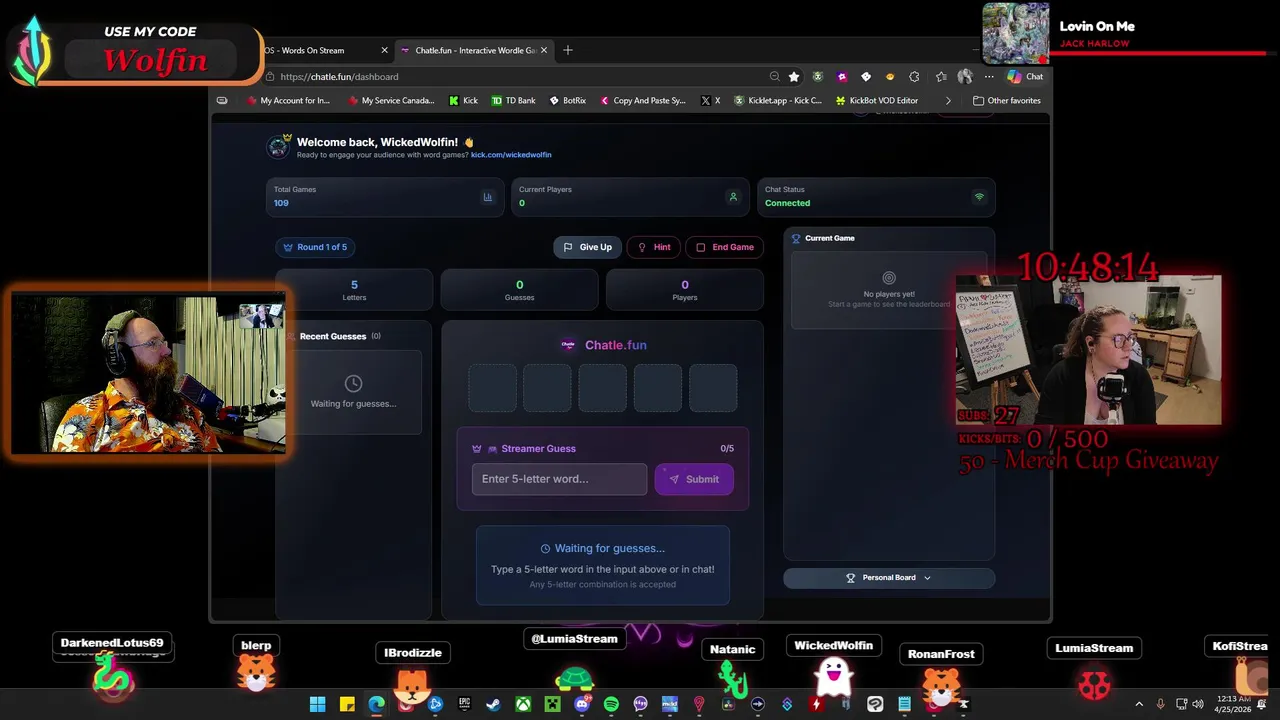Image resolution: width=1280 pixels, height=720 pixels.
Task: Open the TD Bank bookmark
Action: (513, 101)
